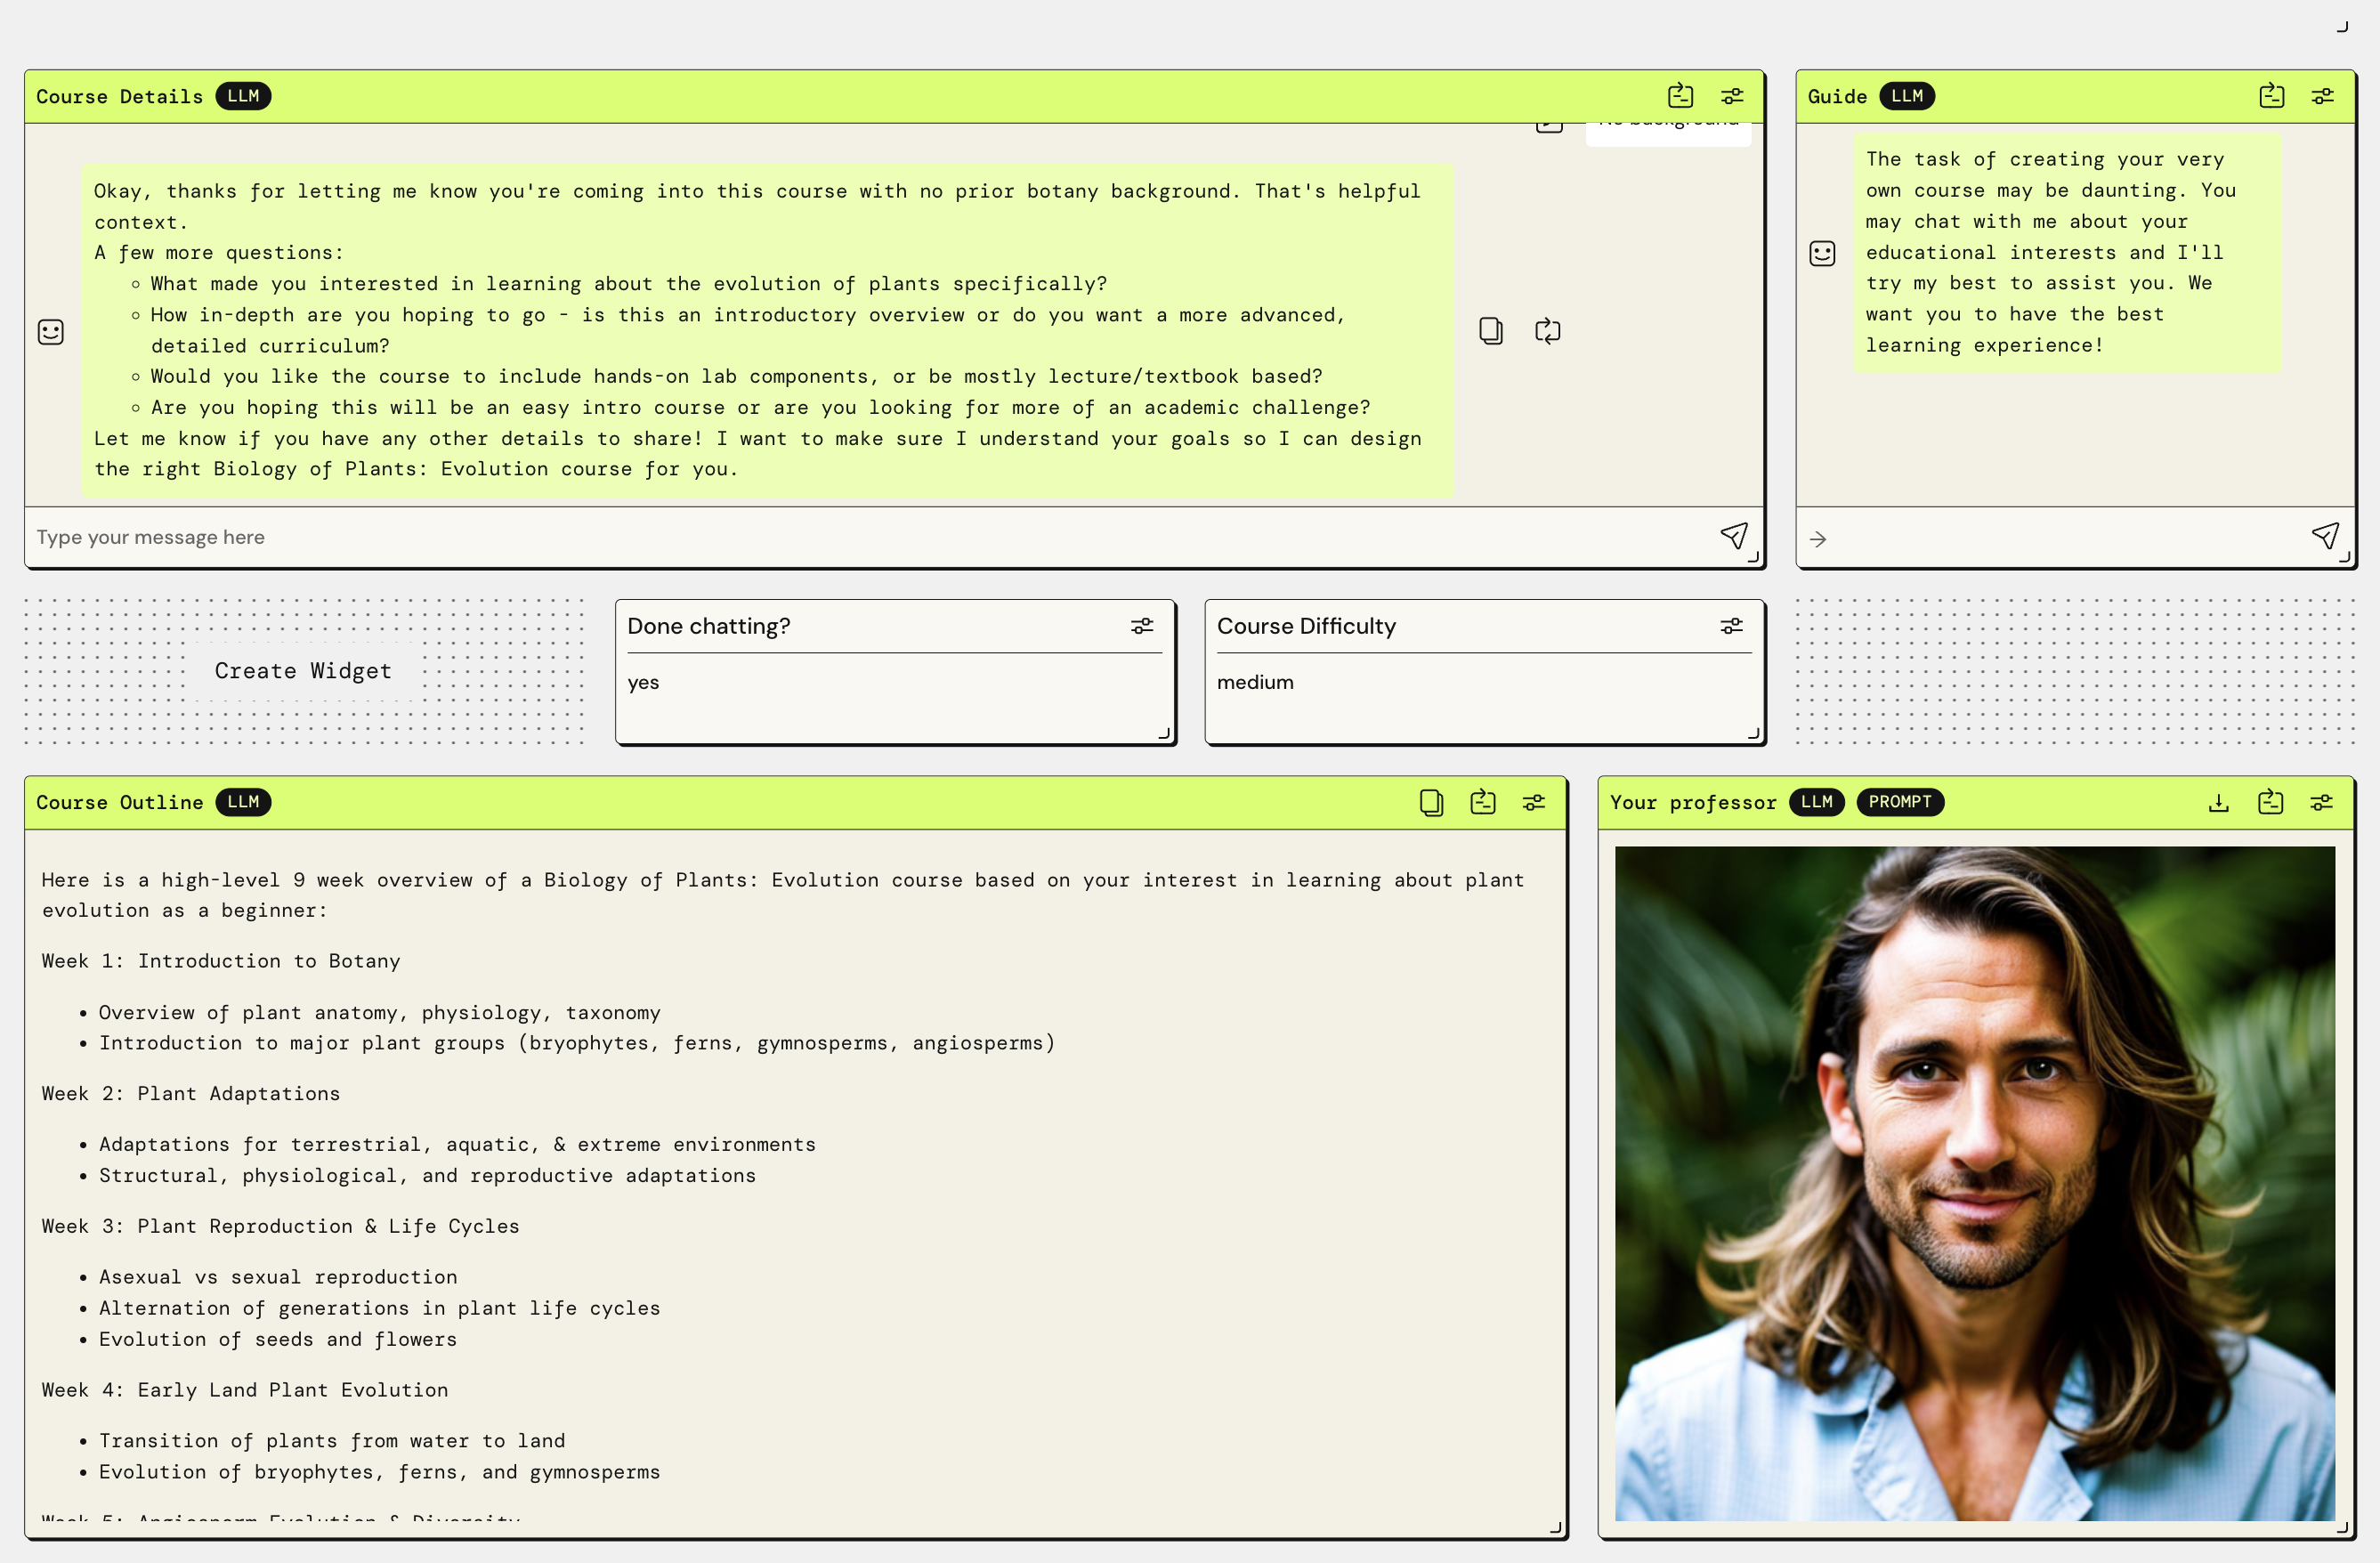This screenshot has height=1563, width=2380.
Task: Open Guide widget settings sliders icon
Action: tap(2322, 96)
